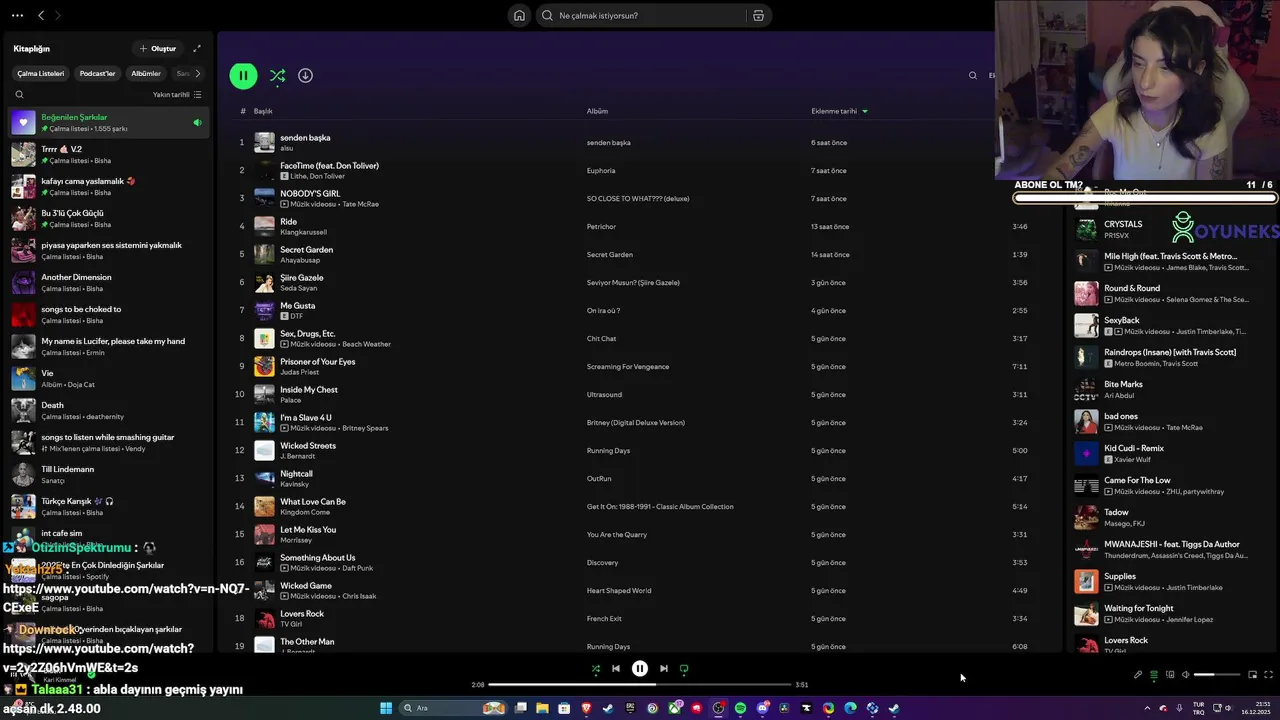The height and width of the screenshot is (720, 1280).
Task: Open the queue panel icon
Action: 1154,675
